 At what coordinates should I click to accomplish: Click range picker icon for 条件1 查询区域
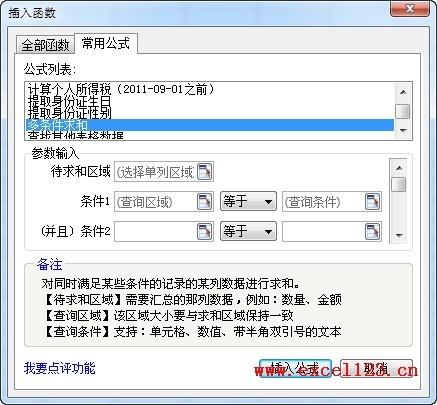(x=204, y=202)
